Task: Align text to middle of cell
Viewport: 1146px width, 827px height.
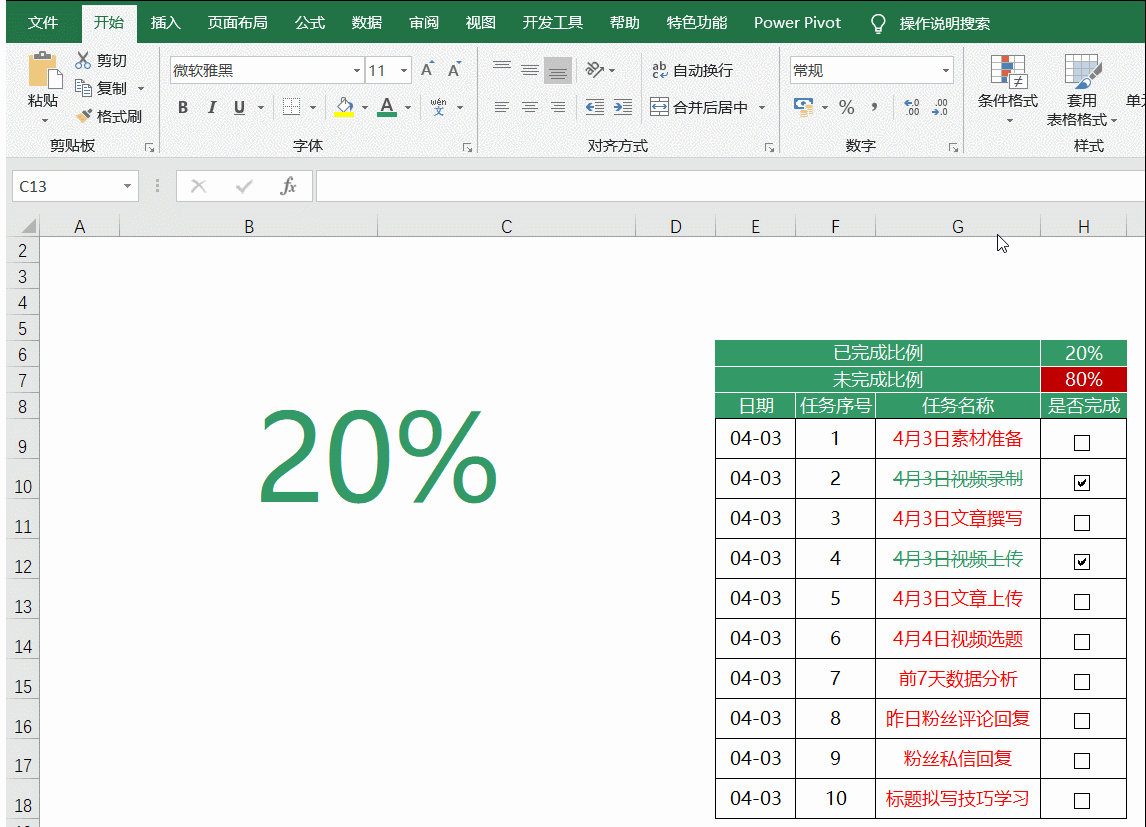Action: [529, 69]
